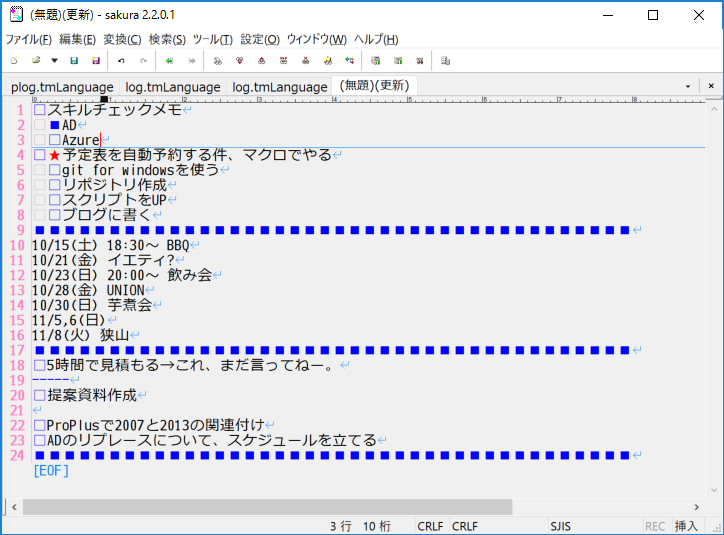The image size is (724, 535).
Task: Open the type settings list icon
Action: [x=375, y=60]
